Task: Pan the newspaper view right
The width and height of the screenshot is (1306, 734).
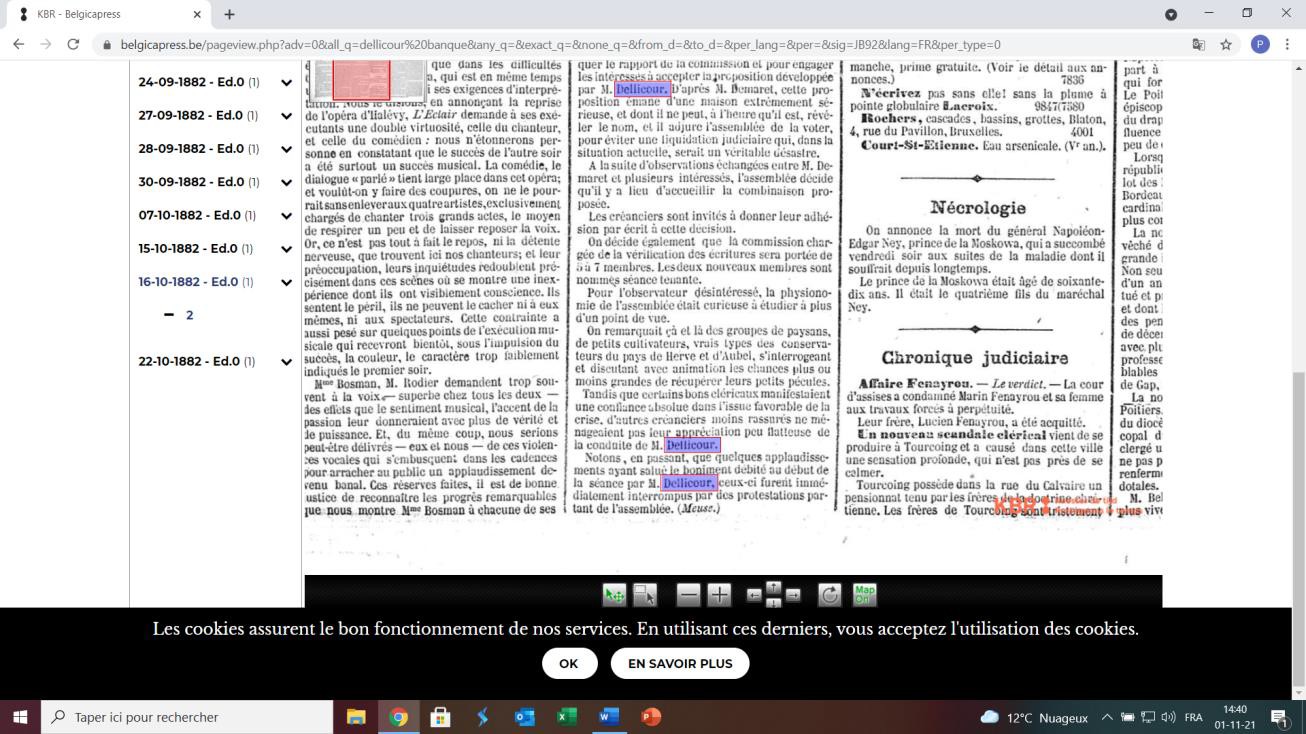Action: point(793,595)
